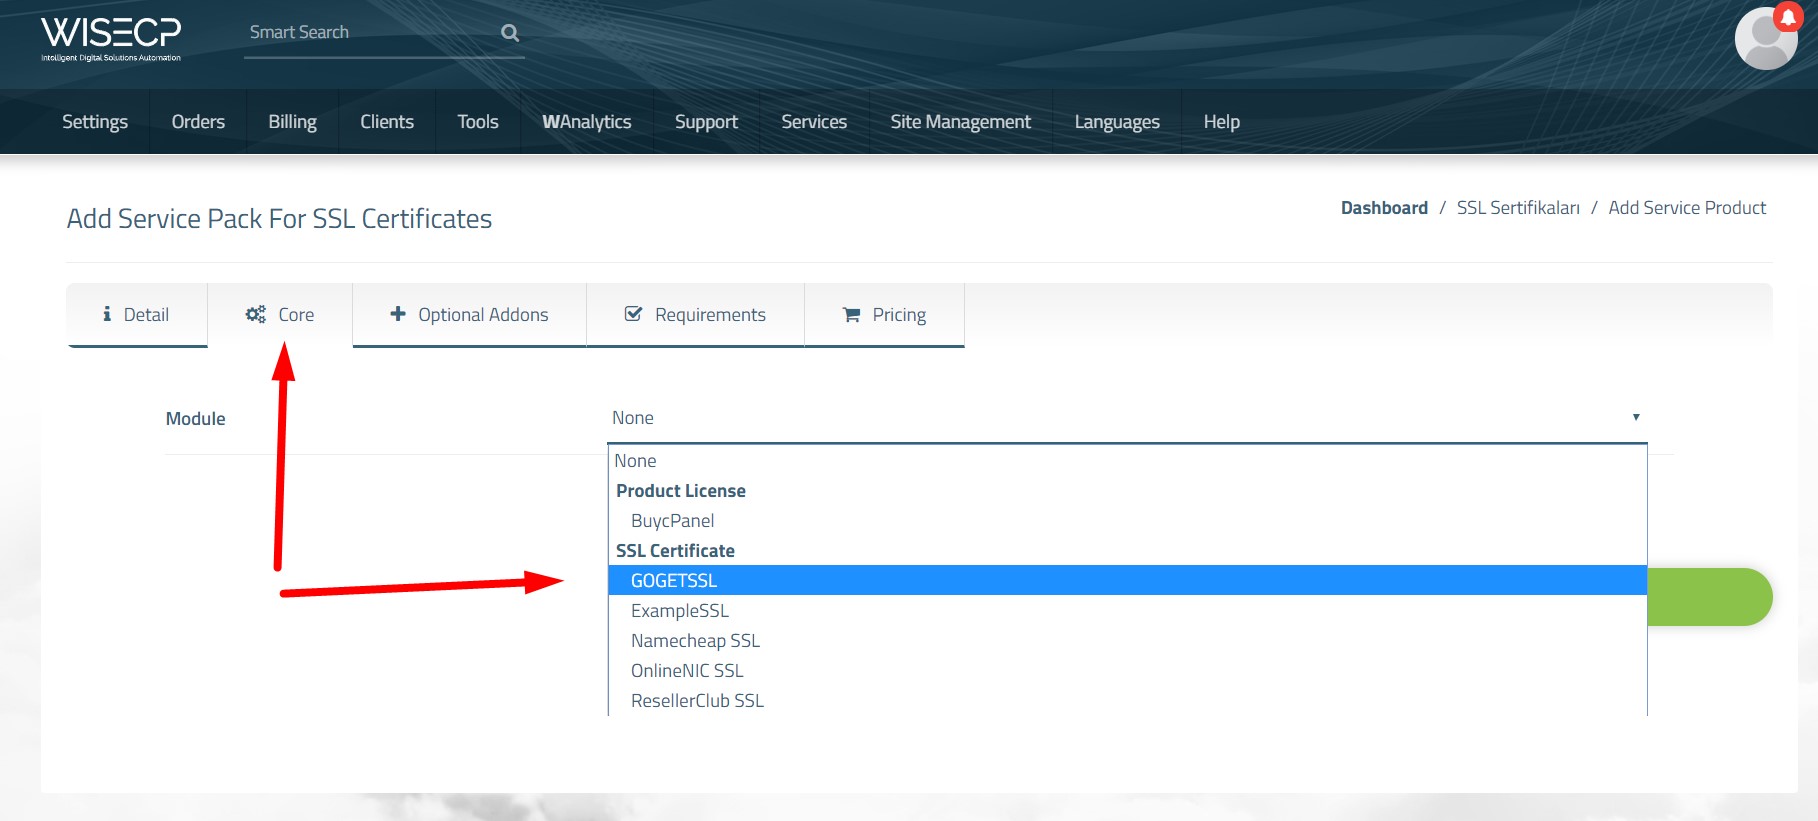Click the Module field label
The width and height of the screenshot is (1818, 821).
coord(195,419)
